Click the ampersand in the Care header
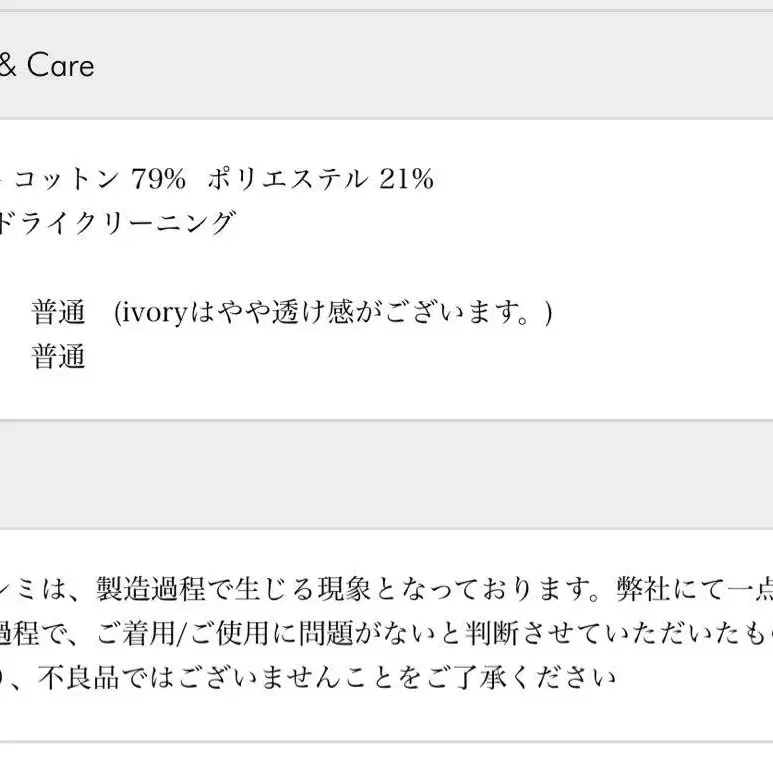 pos(8,66)
